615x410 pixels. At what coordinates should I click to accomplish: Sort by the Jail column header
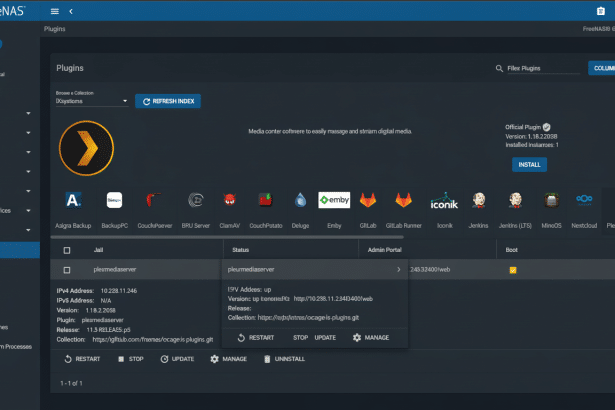(98, 250)
